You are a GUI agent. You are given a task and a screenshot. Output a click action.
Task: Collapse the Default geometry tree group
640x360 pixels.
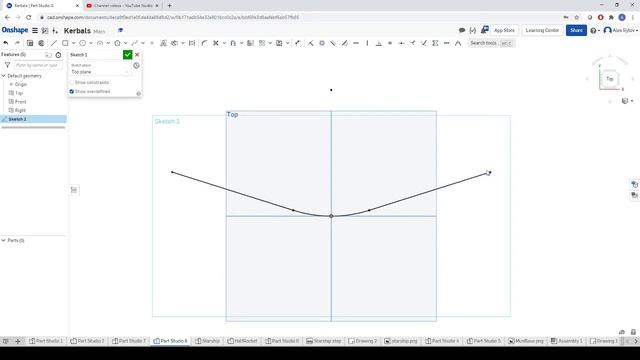(x=4, y=76)
